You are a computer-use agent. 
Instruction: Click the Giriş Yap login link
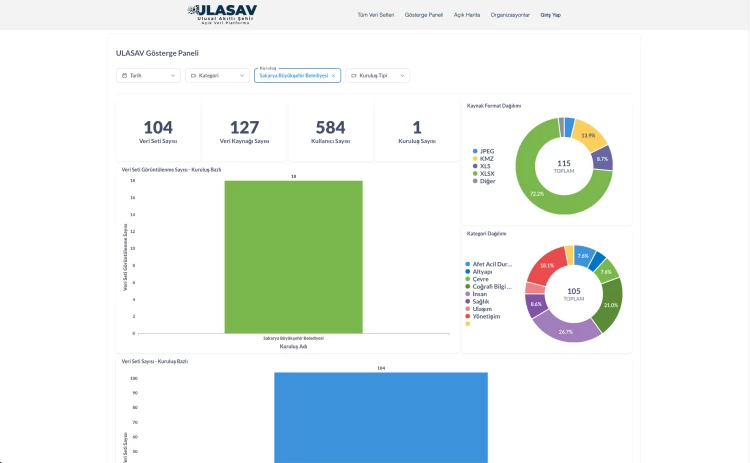(551, 15)
